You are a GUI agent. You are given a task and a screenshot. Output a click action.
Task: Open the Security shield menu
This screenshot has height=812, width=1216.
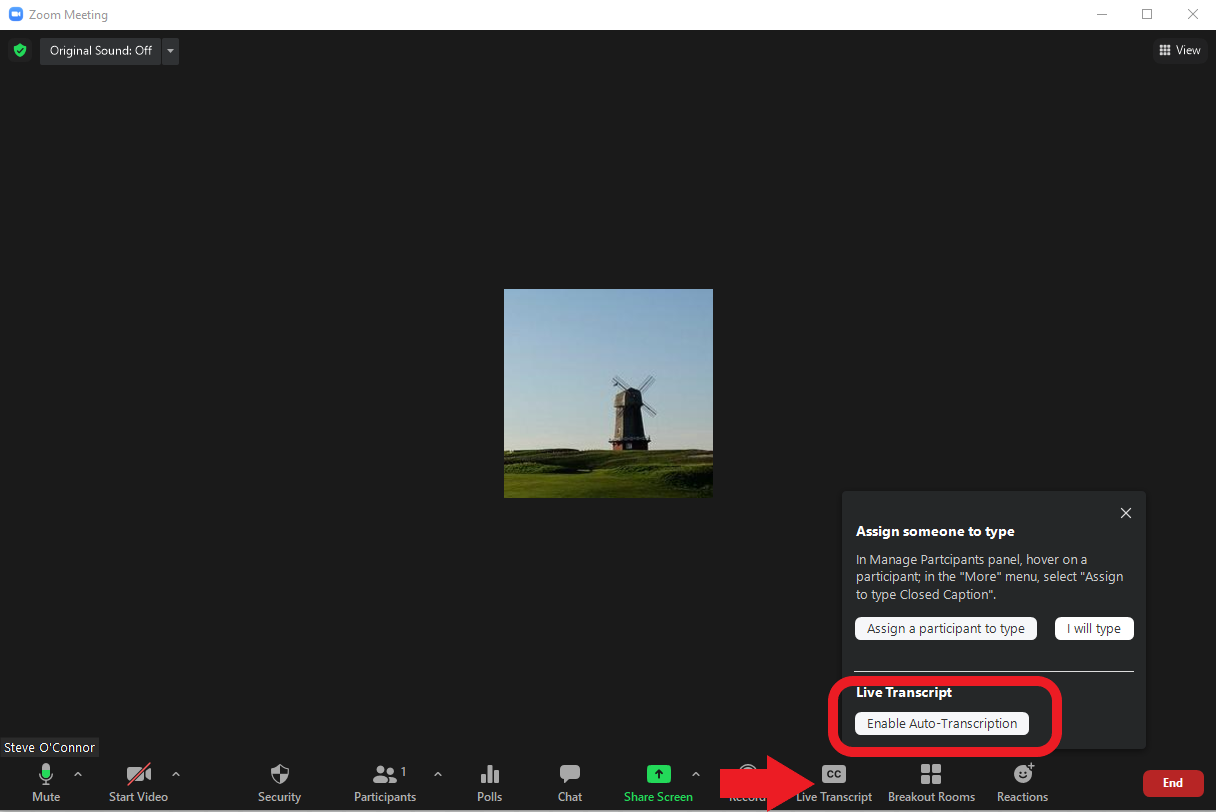tap(279, 776)
